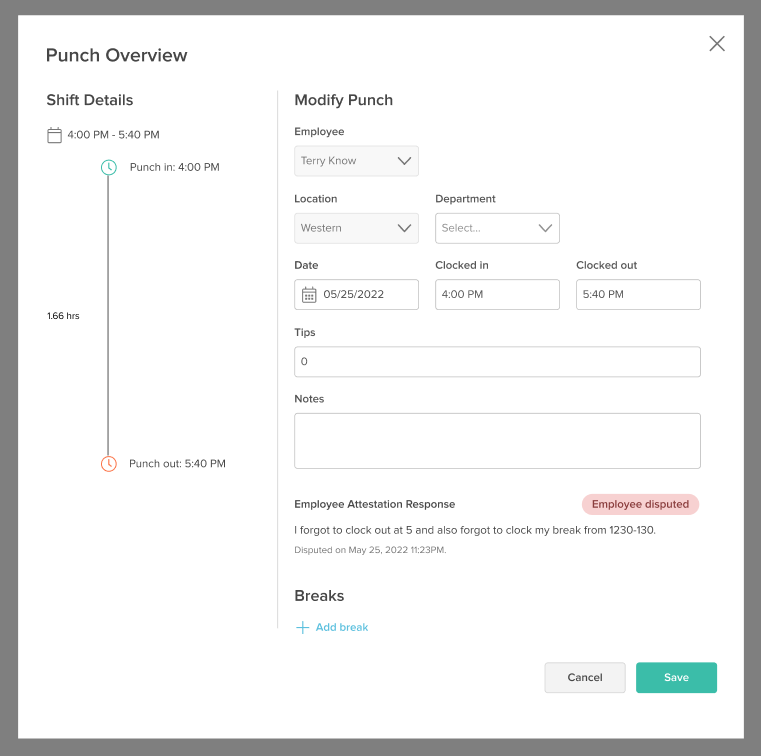This screenshot has height=756, width=761.
Task: Save the modified punch
Action: (x=676, y=678)
